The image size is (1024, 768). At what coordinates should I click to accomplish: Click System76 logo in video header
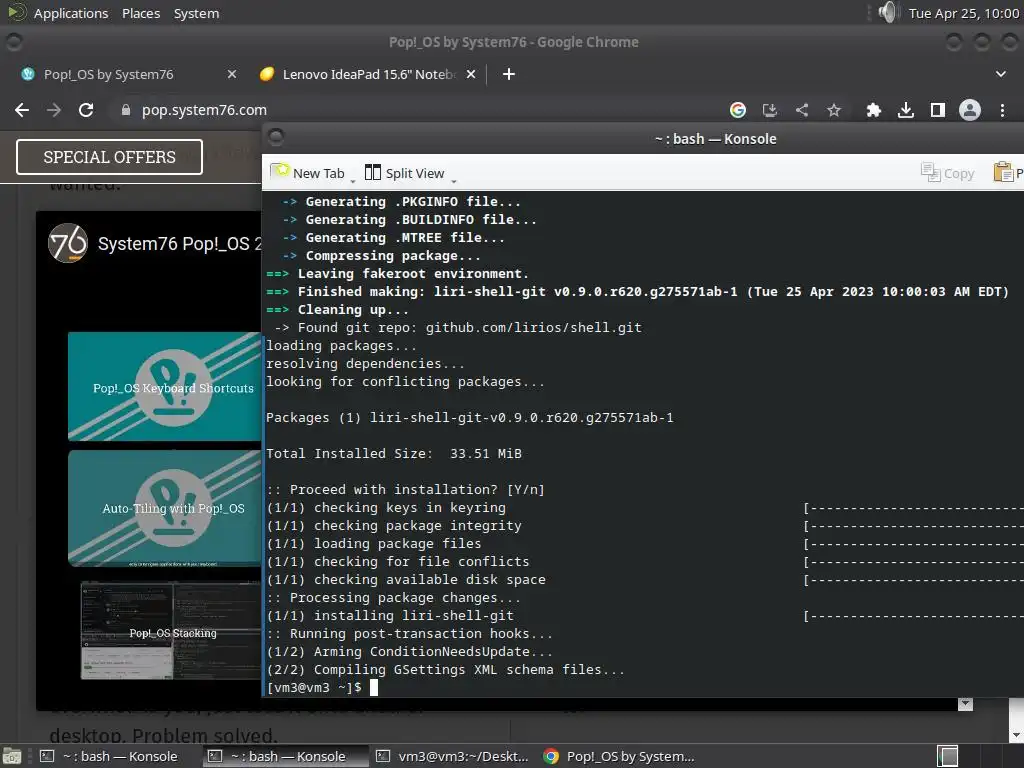pyautogui.click(x=68, y=244)
